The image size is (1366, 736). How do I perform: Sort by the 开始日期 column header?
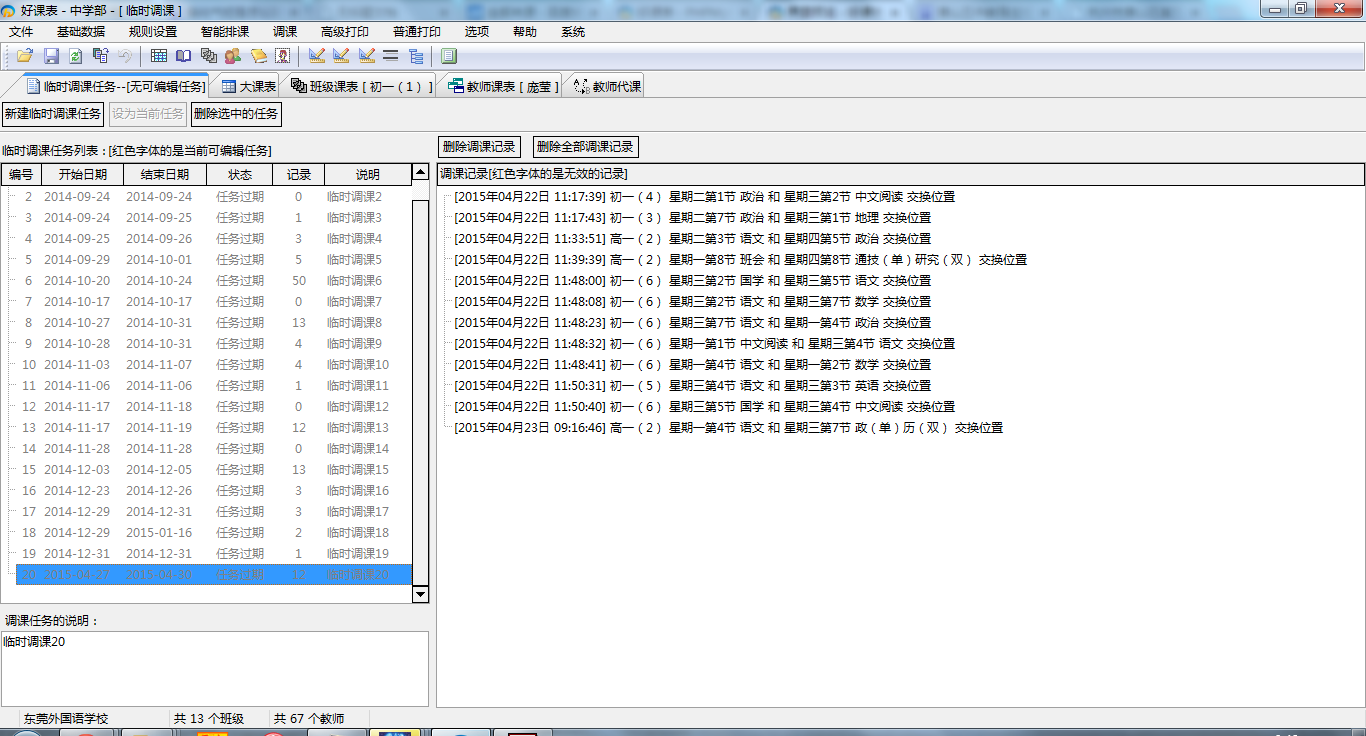click(82, 175)
